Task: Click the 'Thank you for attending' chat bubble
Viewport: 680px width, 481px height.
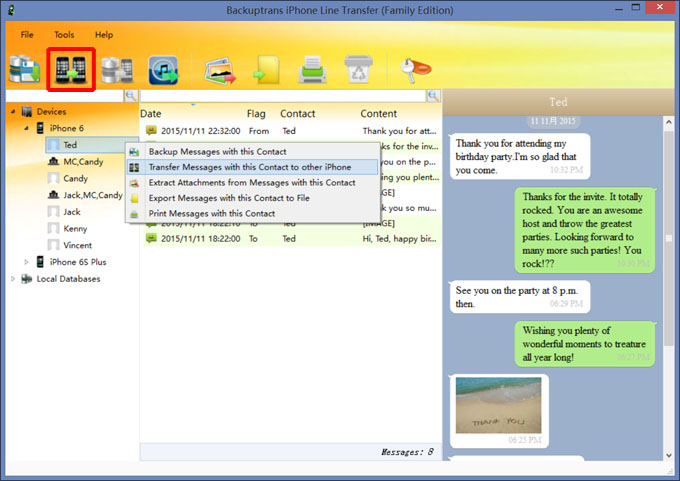Action: point(520,157)
